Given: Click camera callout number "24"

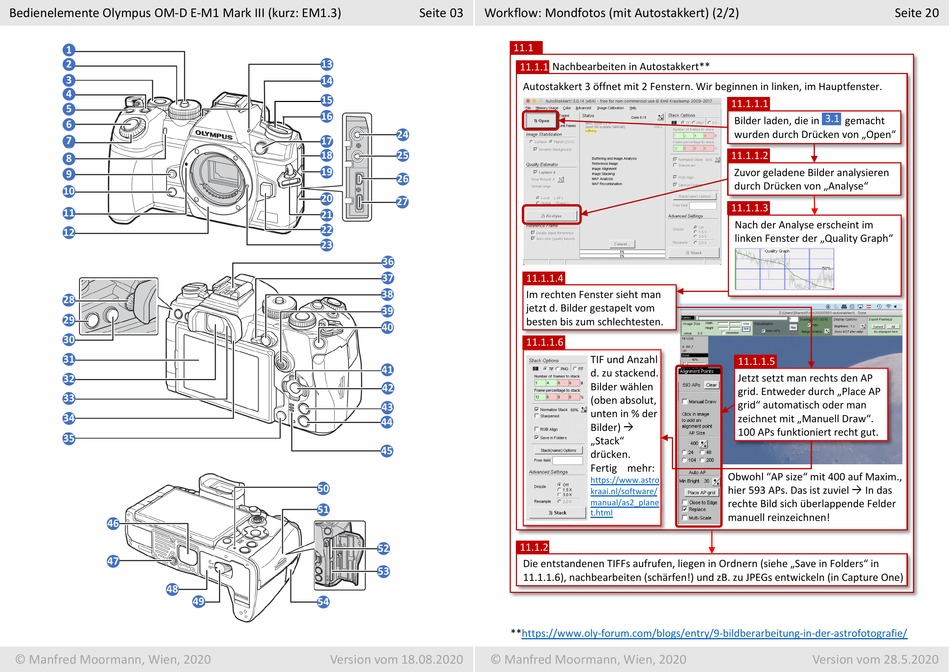Looking at the screenshot, I should (402, 135).
